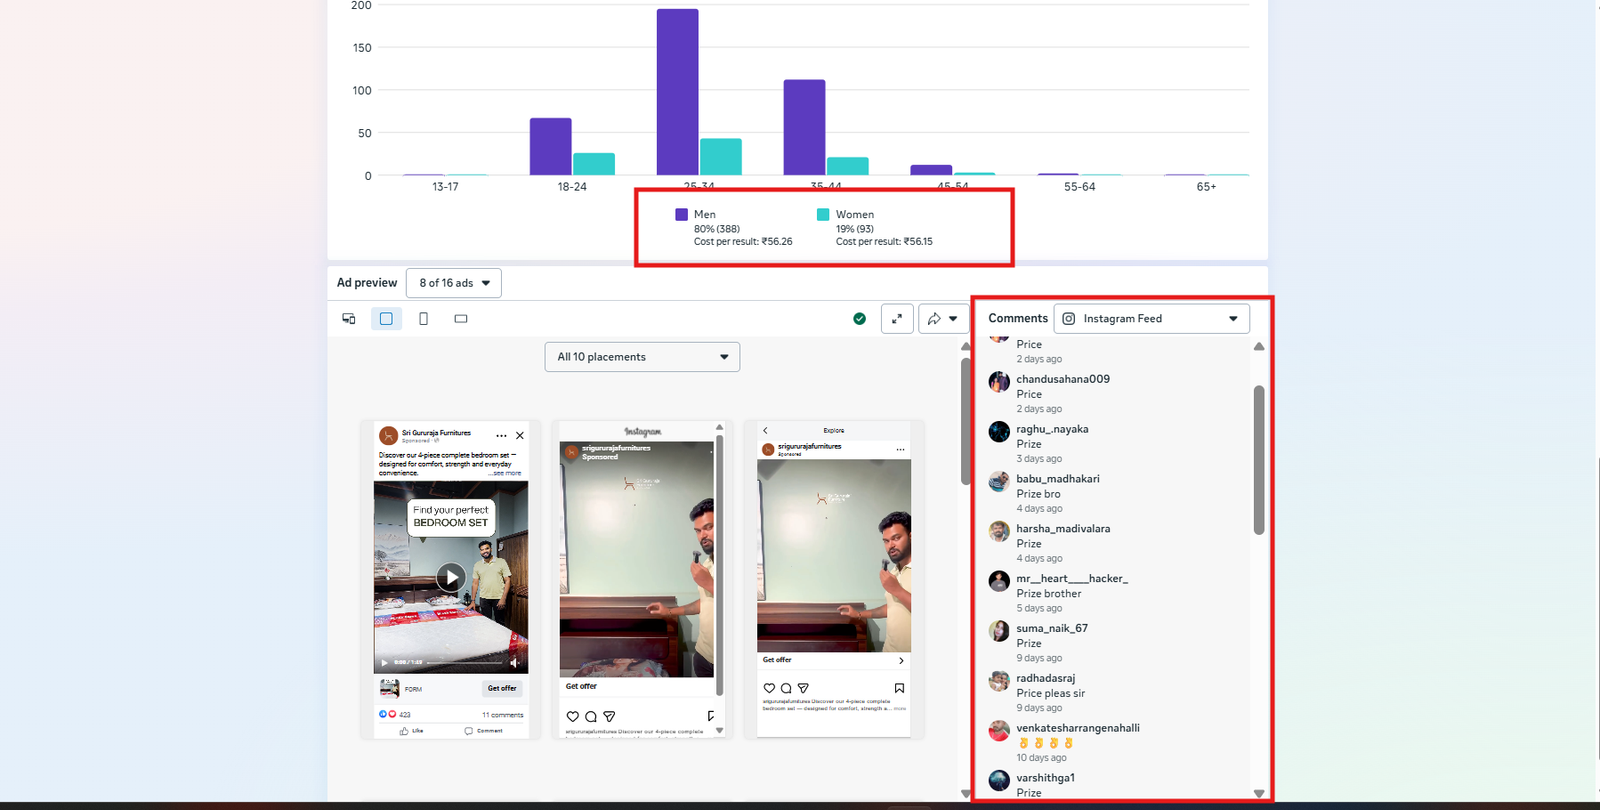The height and width of the screenshot is (810, 1600).
Task: Open the share preview dropdown
Action: [x=943, y=319]
